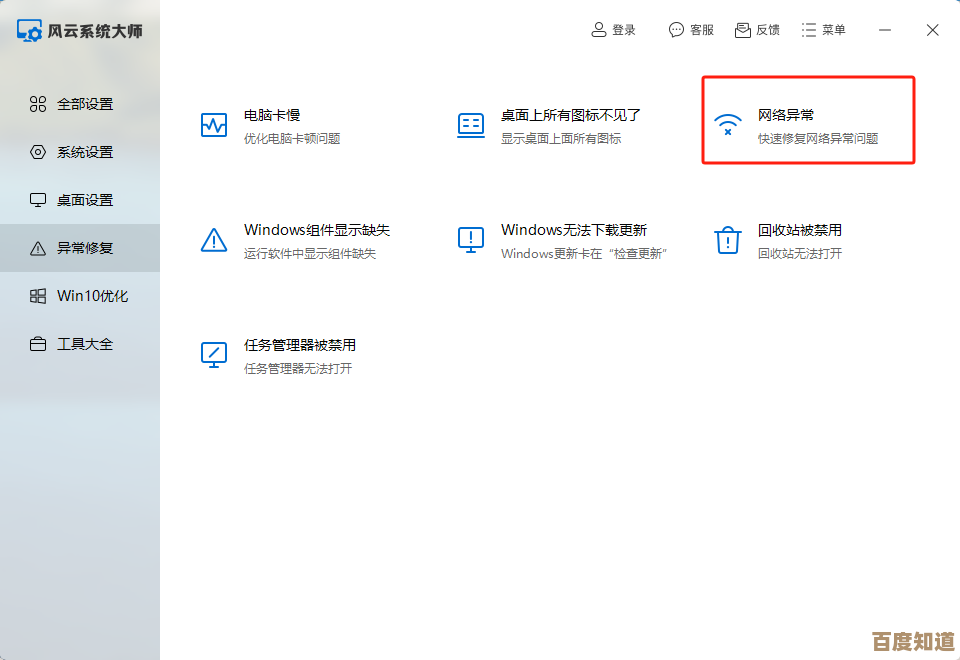The height and width of the screenshot is (660, 960).
Task: Click the 电脑卡慢 heartbeat monitor icon
Action: [x=214, y=125]
